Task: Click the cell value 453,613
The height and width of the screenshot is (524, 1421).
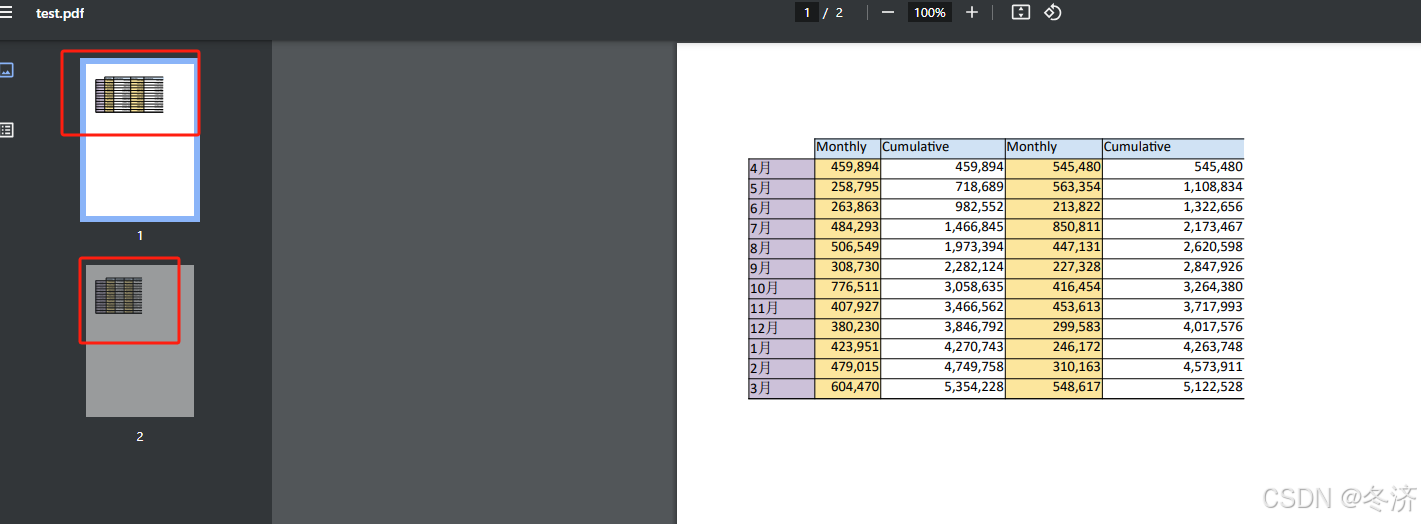Action: click(x=1076, y=307)
